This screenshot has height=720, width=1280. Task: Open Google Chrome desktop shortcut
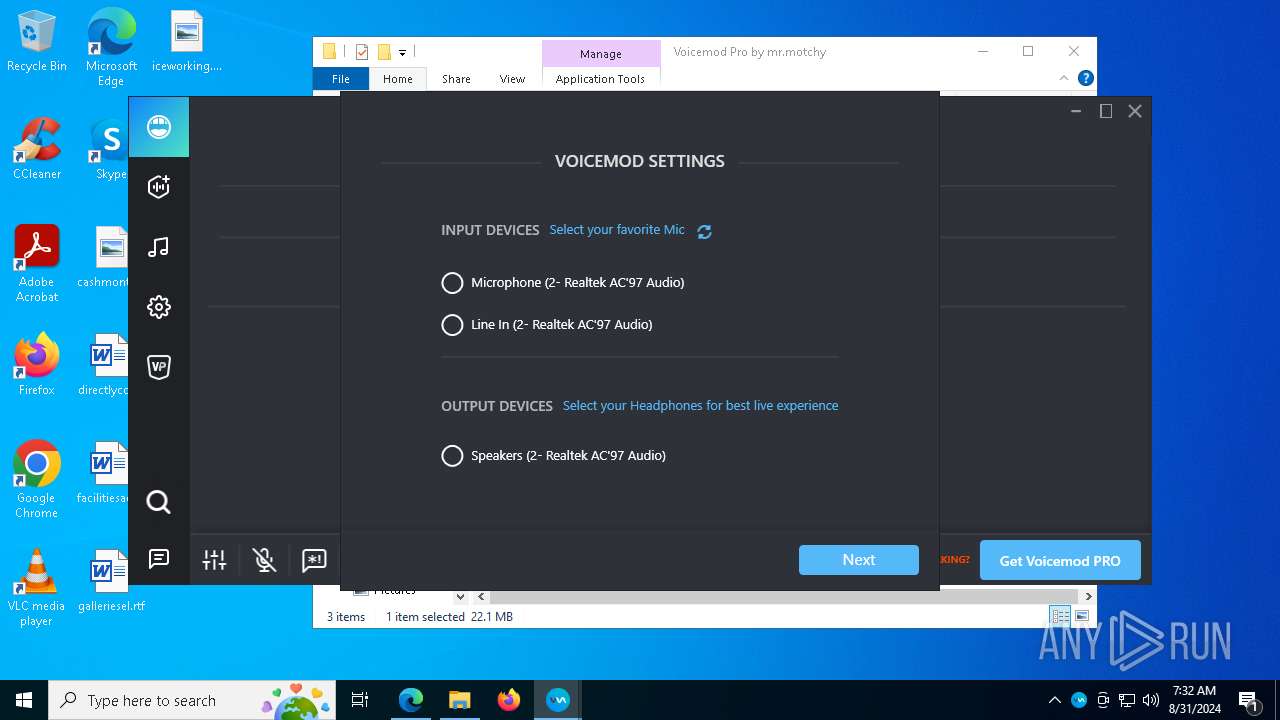coord(37,480)
